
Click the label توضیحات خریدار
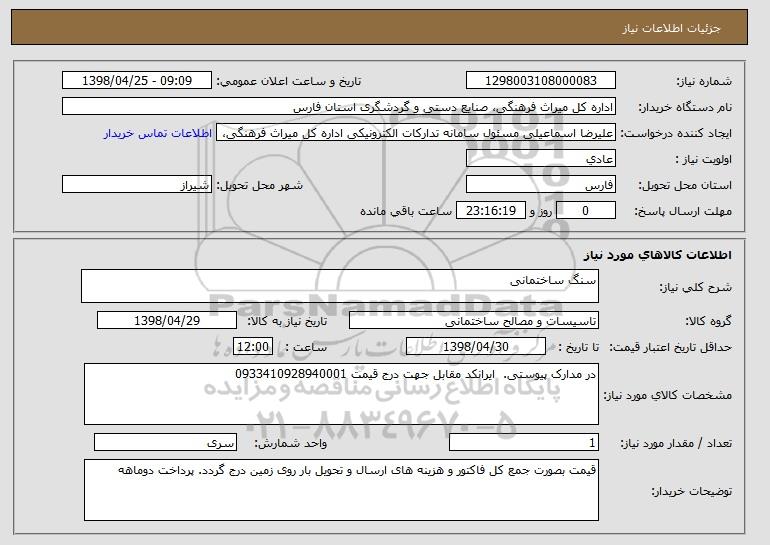[691, 491]
